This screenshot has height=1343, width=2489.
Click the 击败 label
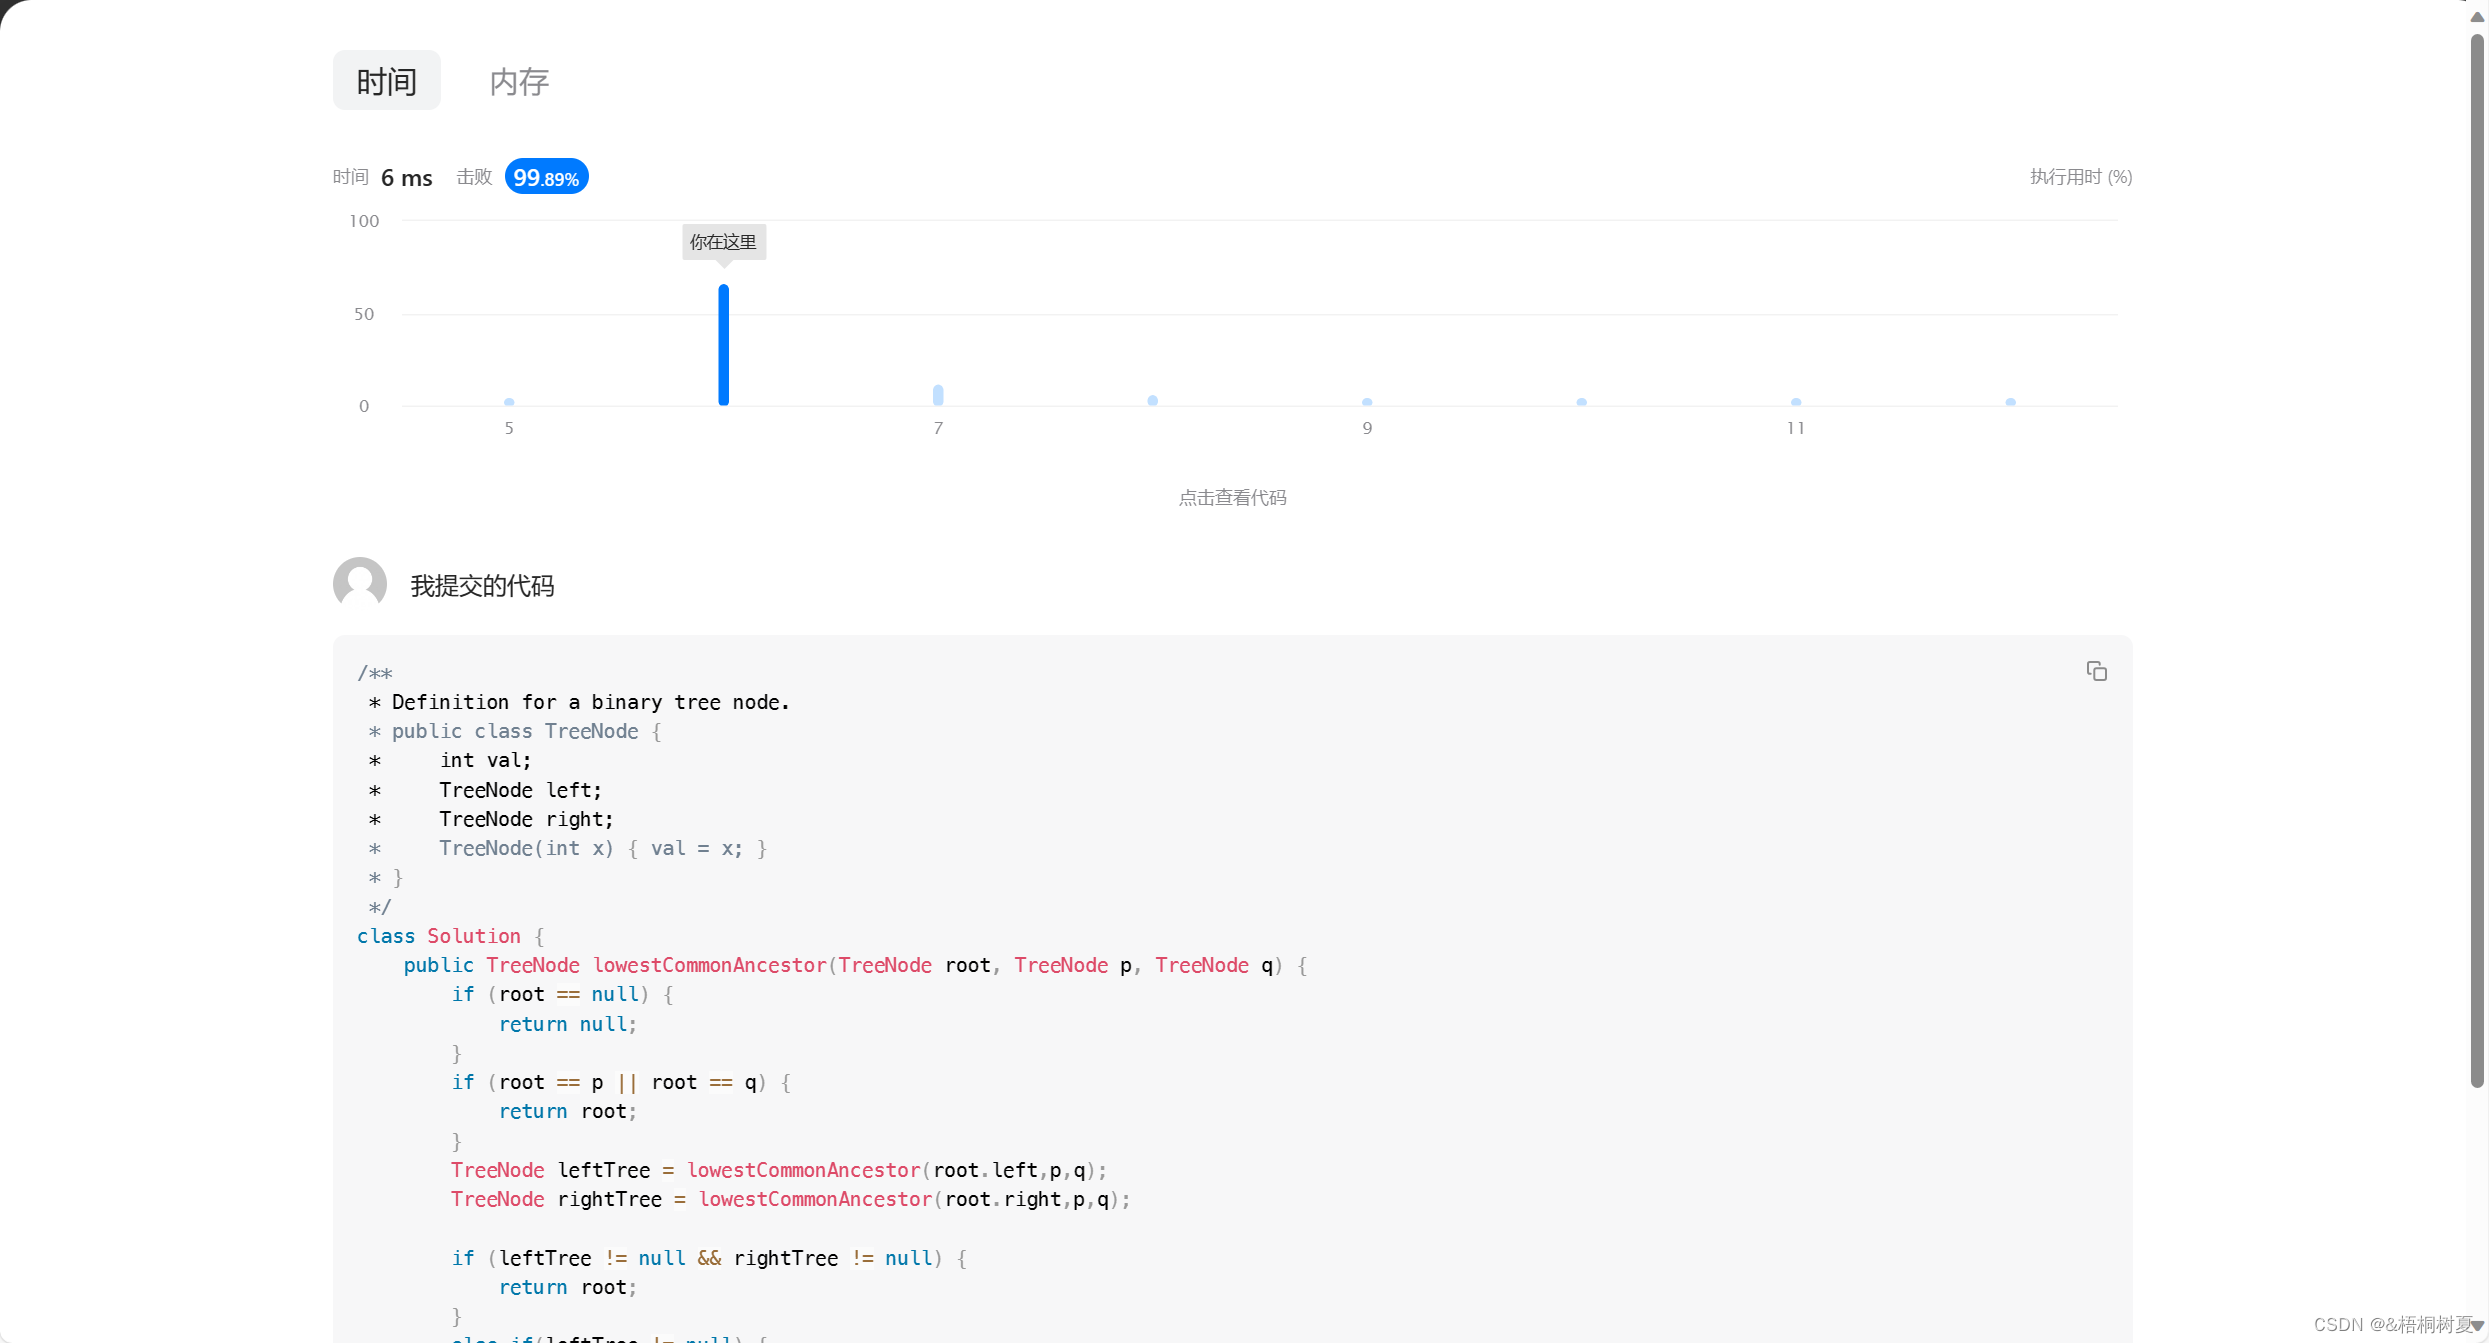point(474,177)
